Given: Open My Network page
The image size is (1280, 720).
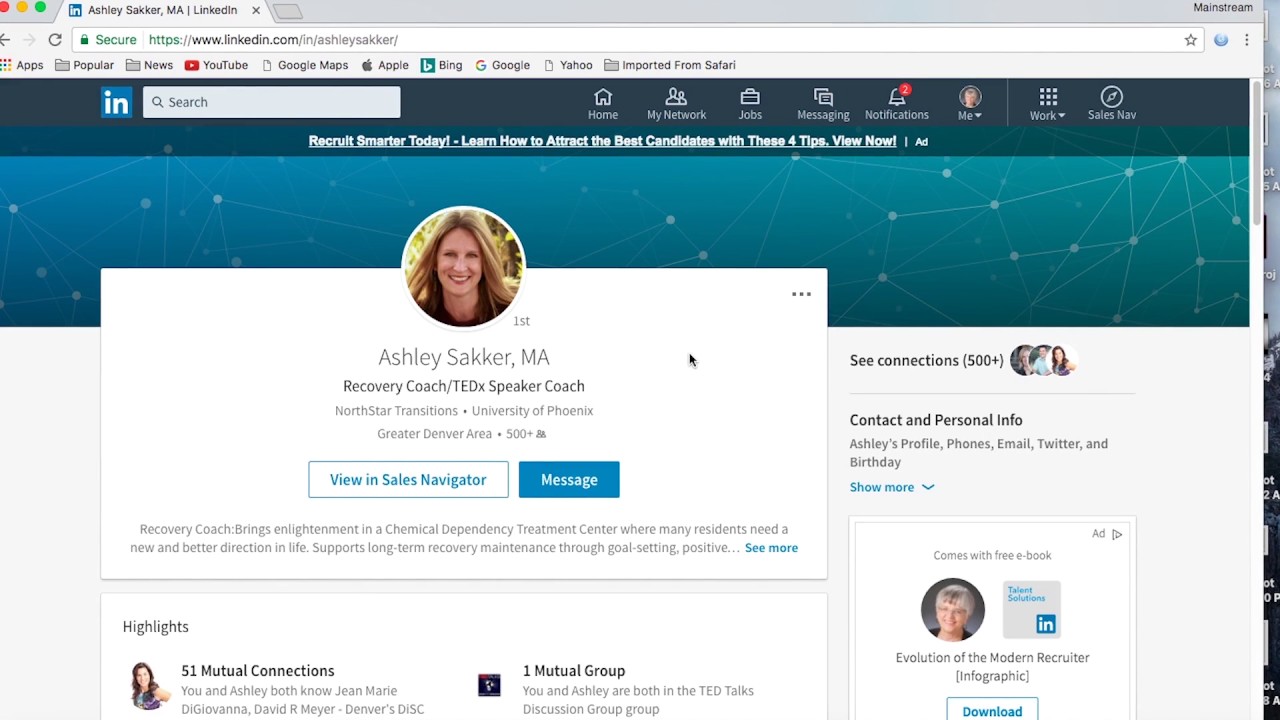Looking at the screenshot, I should pyautogui.click(x=676, y=103).
